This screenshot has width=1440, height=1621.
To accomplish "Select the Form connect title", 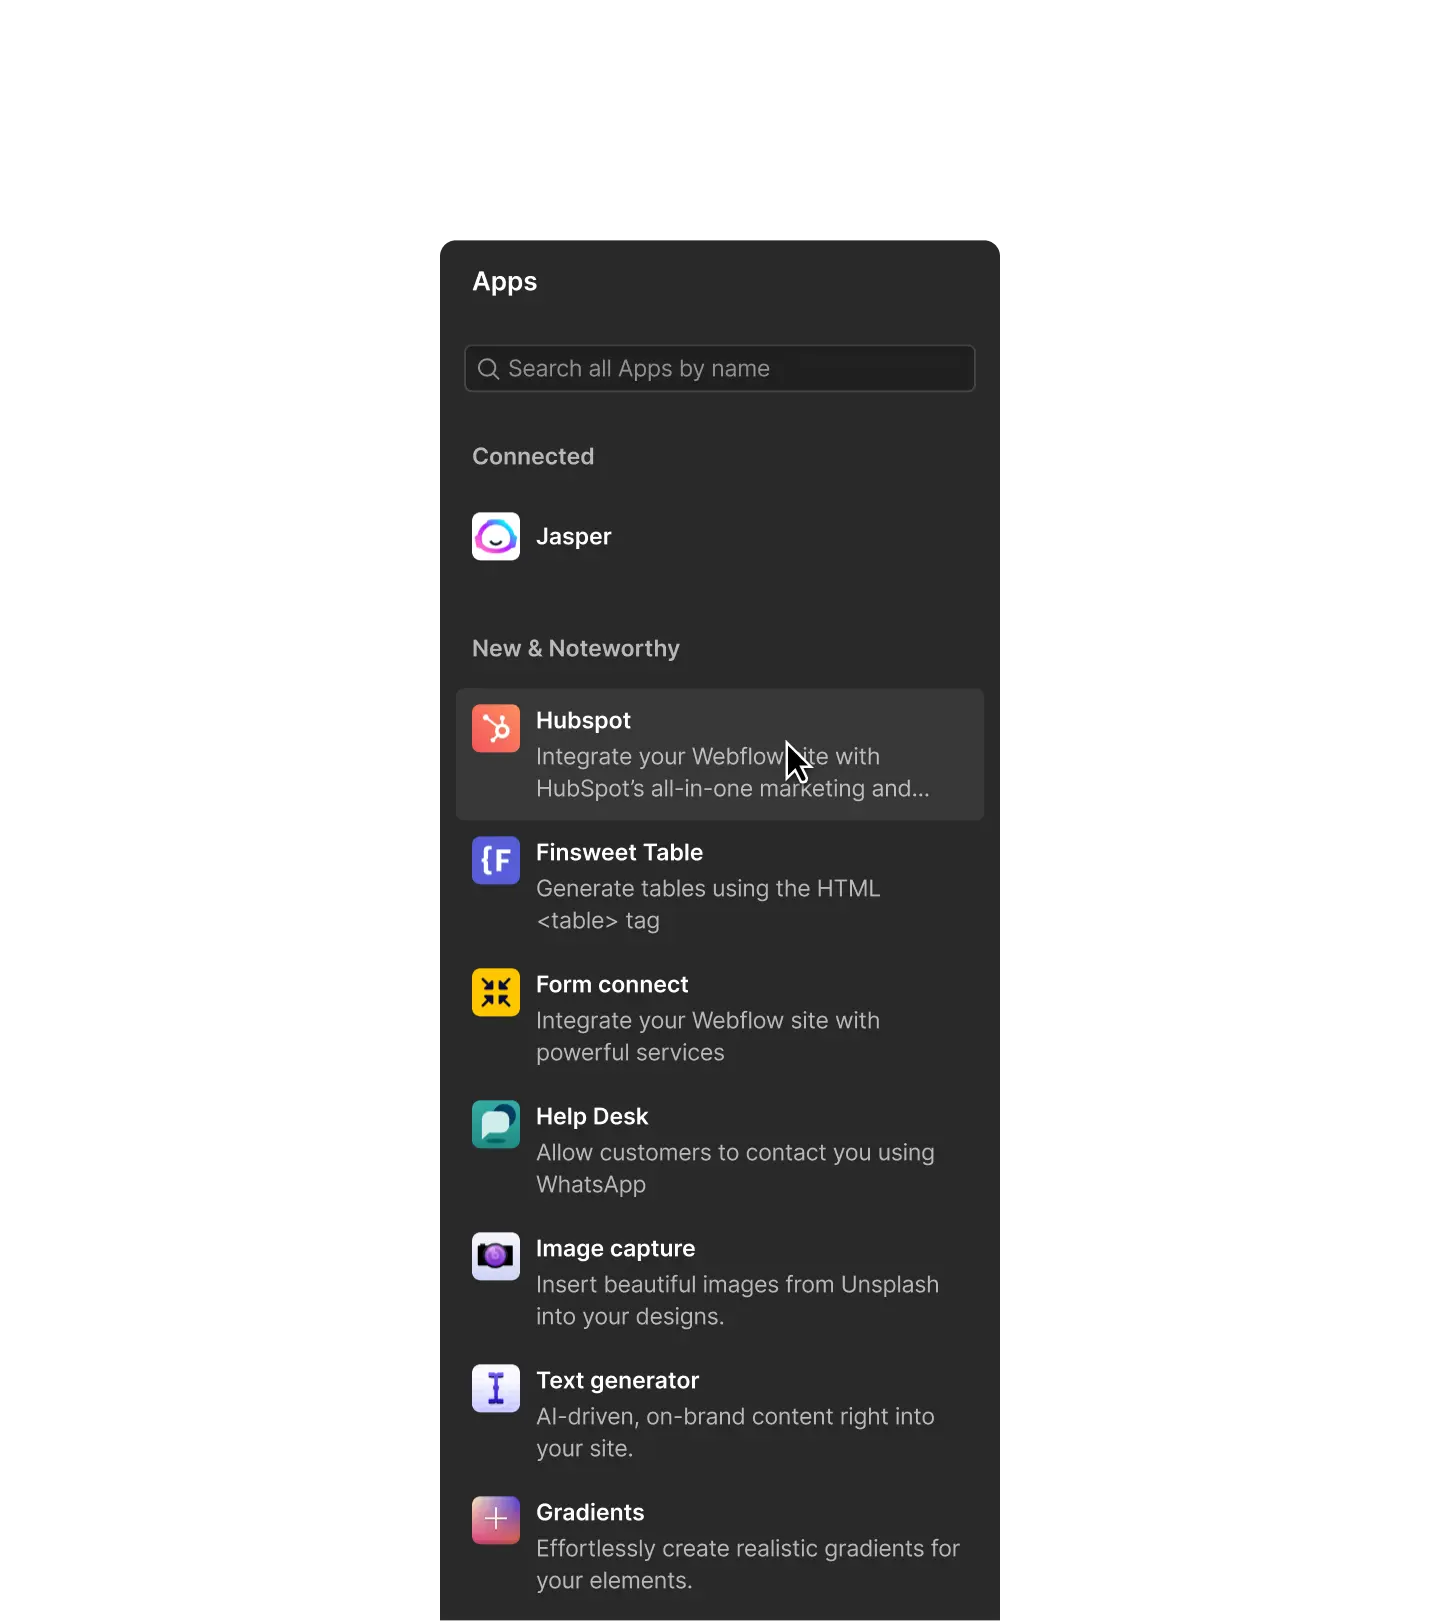I will (612, 985).
